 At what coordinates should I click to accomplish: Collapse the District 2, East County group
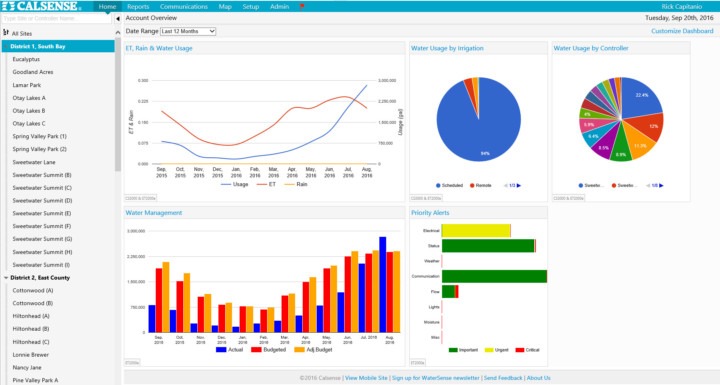[x=6, y=278]
